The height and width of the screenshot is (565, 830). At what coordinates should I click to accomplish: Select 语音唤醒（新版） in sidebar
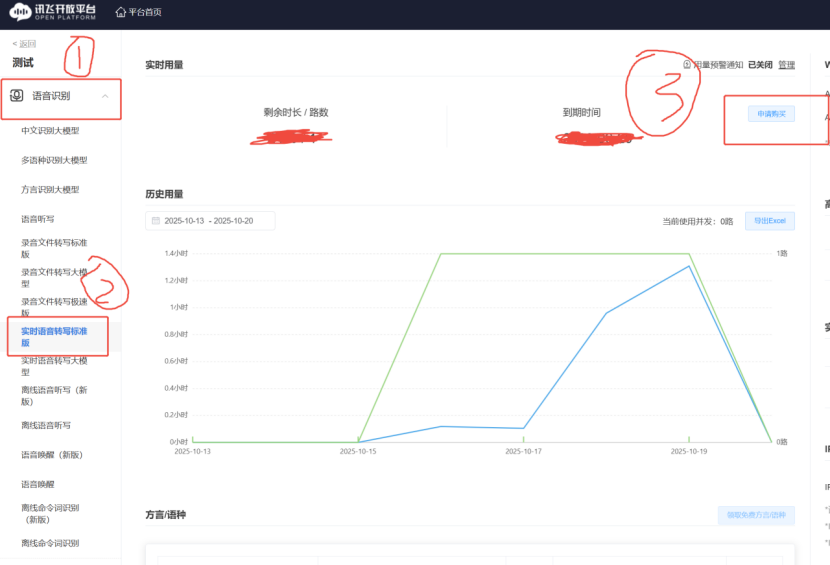point(51,454)
